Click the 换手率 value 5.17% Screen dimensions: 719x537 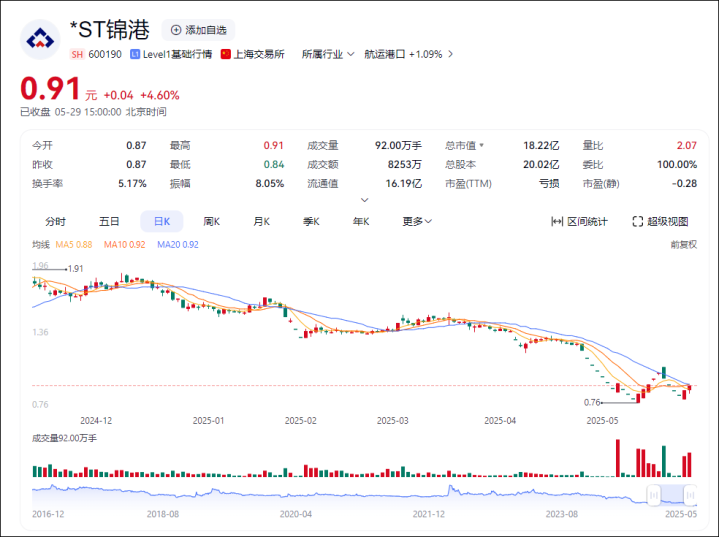[x=132, y=183]
